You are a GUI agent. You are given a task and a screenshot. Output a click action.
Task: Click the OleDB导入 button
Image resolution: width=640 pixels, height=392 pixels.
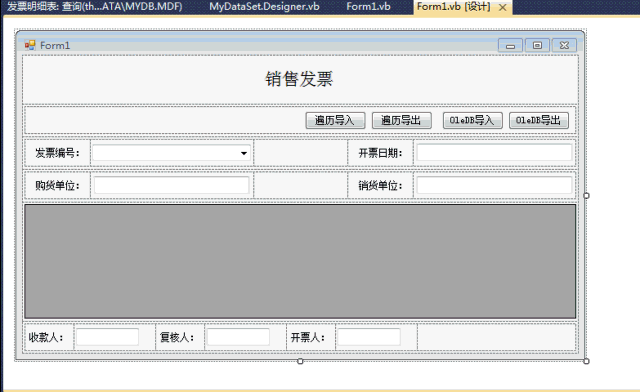[x=473, y=120]
